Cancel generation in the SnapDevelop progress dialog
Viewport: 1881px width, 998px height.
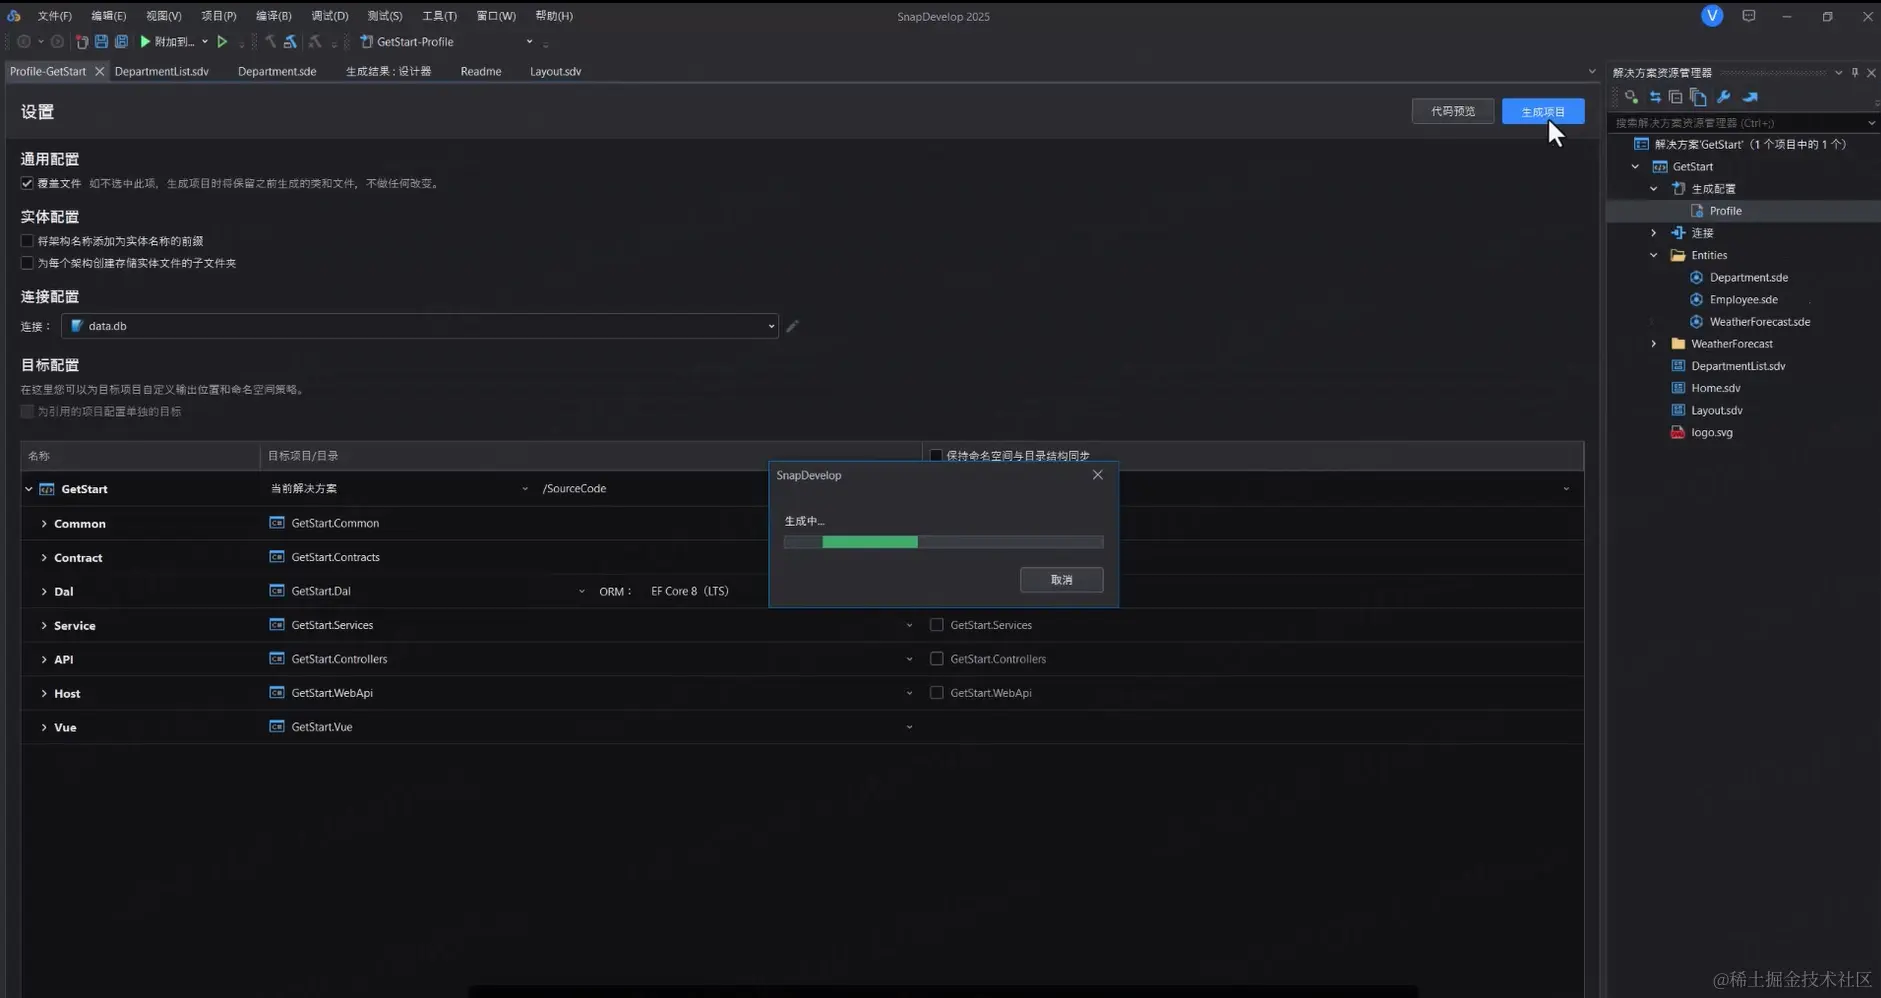pyautogui.click(x=1061, y=579)
